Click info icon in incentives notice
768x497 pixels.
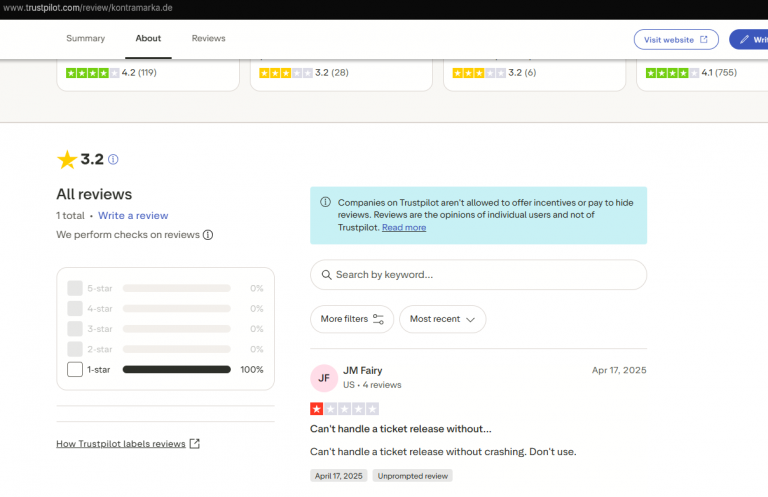pos(325,202)
